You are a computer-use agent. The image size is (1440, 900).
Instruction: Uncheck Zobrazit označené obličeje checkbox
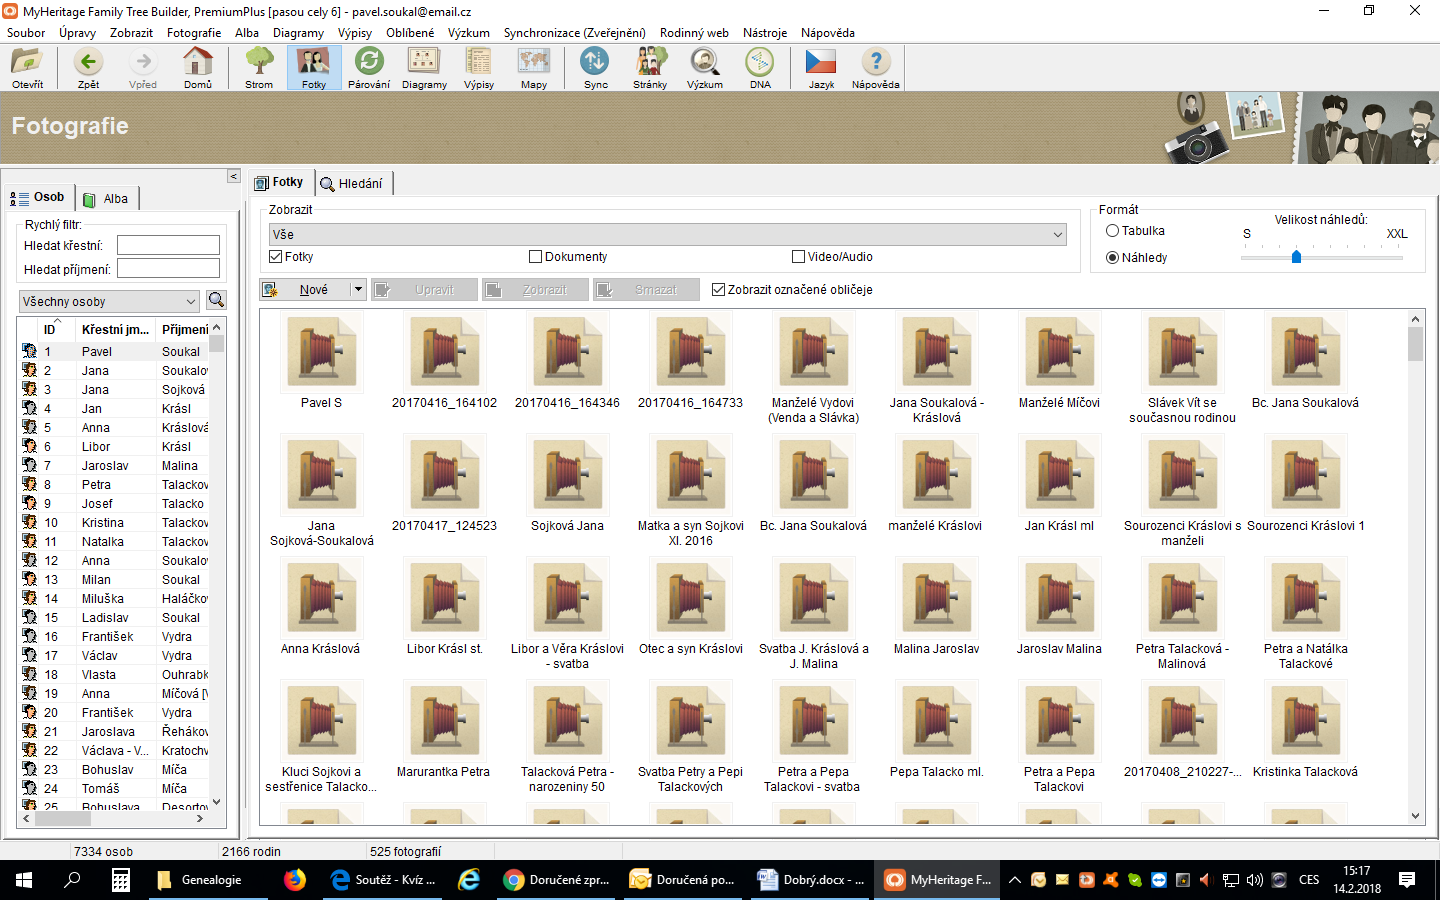tap(718, 290)
